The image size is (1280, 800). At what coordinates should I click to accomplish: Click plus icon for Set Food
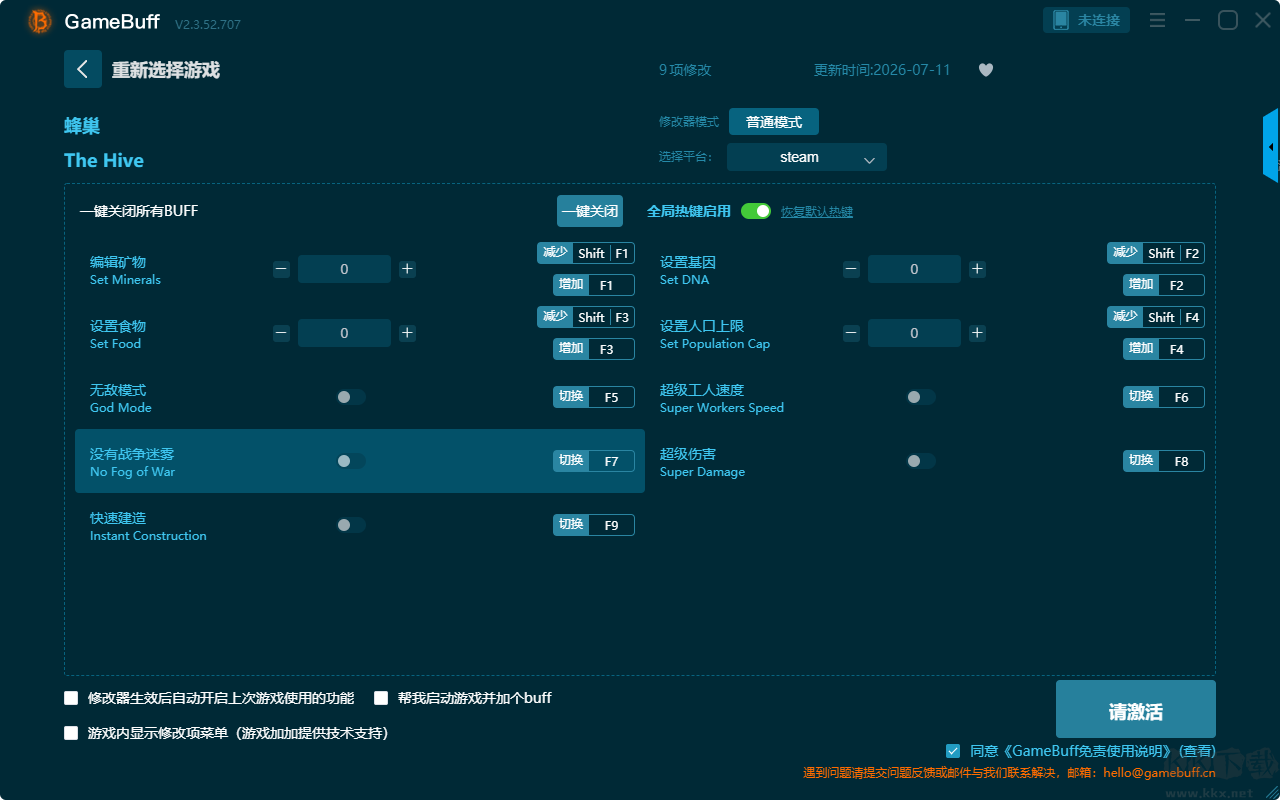pyautogui.click(x=407, y=333)
